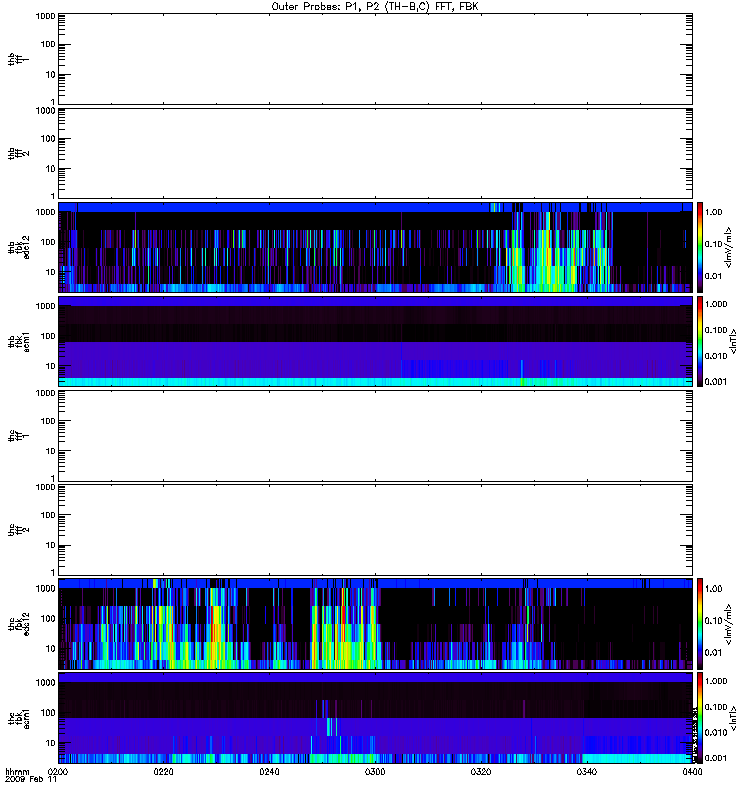
Task: Click the thb fbk edc12 color bar
Action: [x=700, y=247]
